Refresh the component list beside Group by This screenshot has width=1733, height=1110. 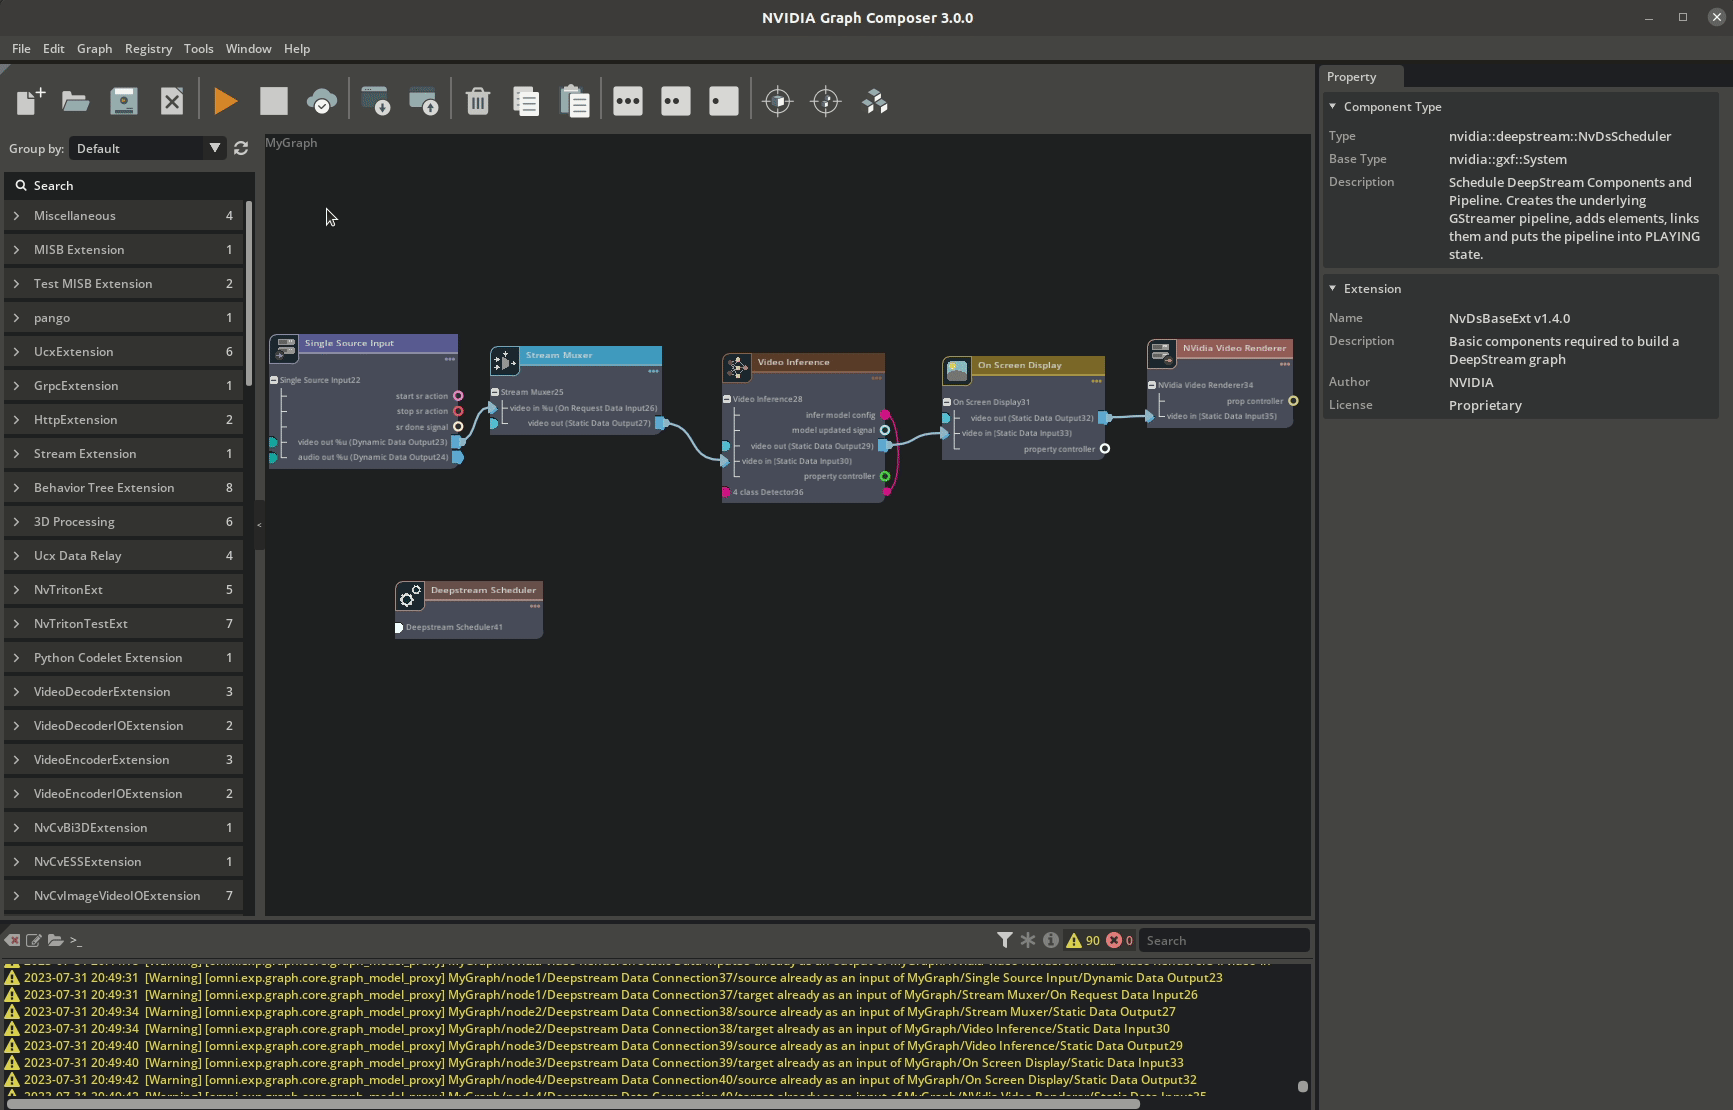tap(241, 148)
